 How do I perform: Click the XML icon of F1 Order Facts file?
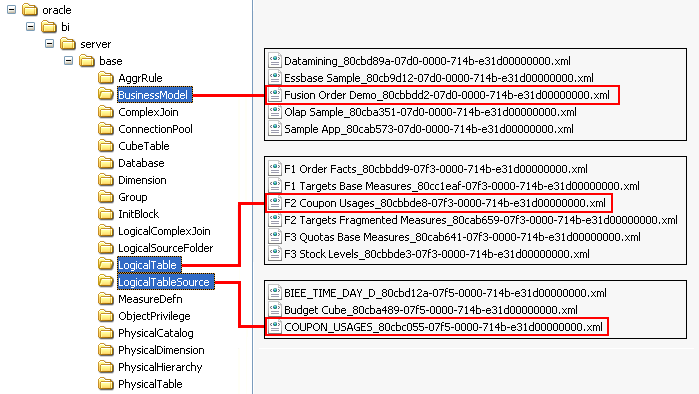[x=275, y=169]
